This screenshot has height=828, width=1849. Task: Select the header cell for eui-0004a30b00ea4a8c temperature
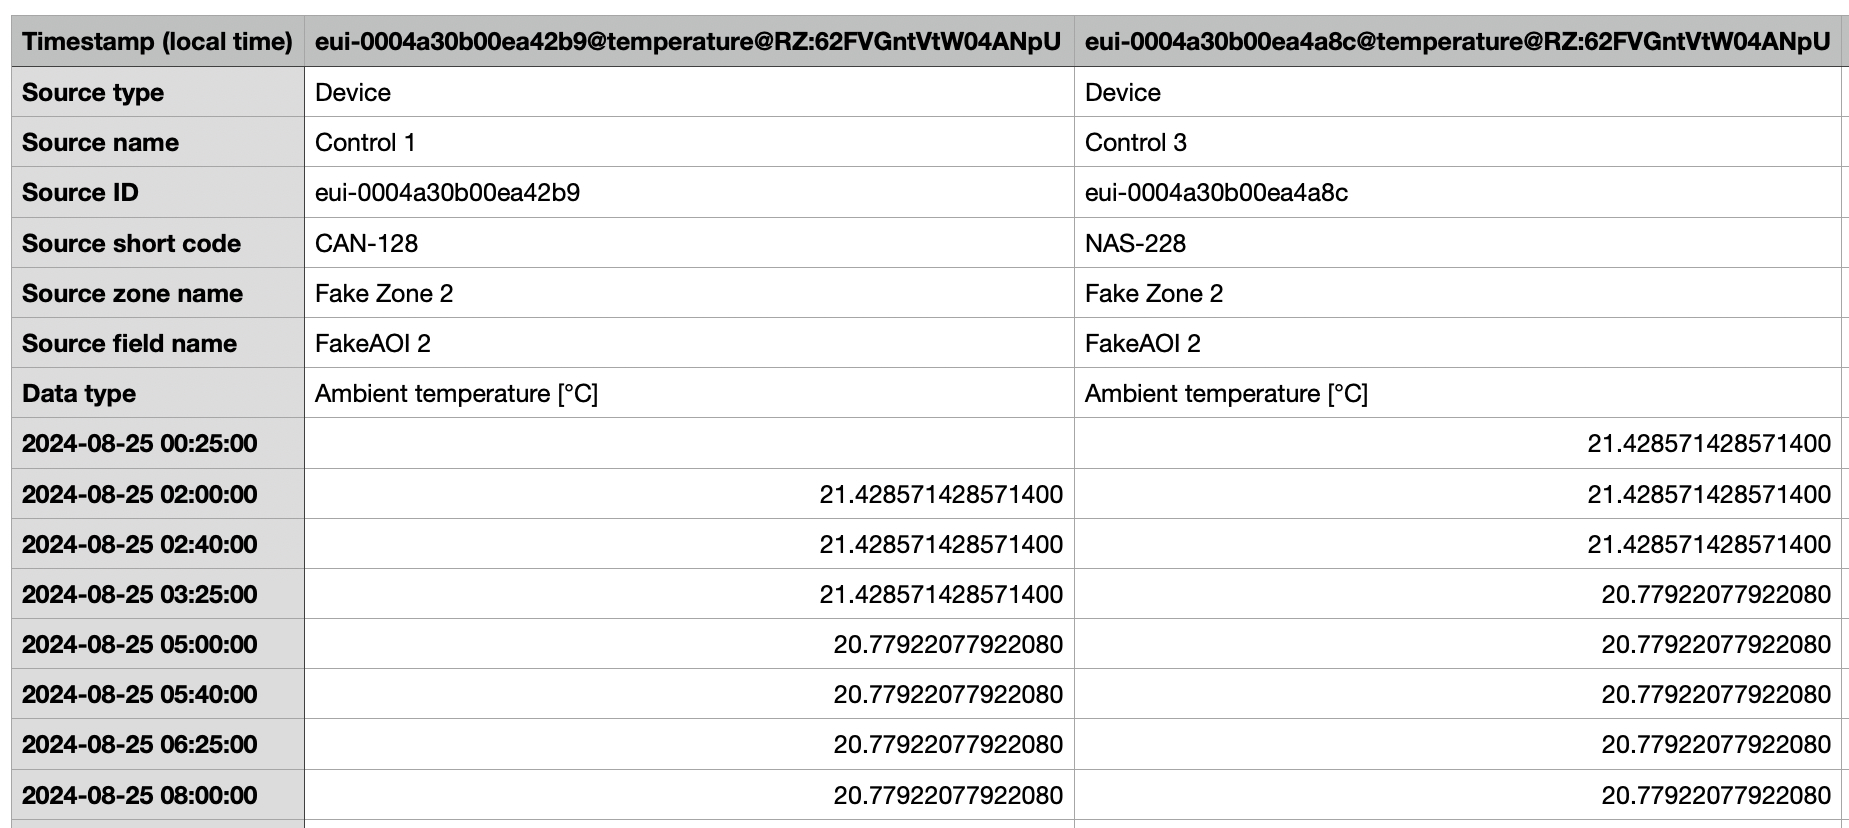click(1457, 41)
